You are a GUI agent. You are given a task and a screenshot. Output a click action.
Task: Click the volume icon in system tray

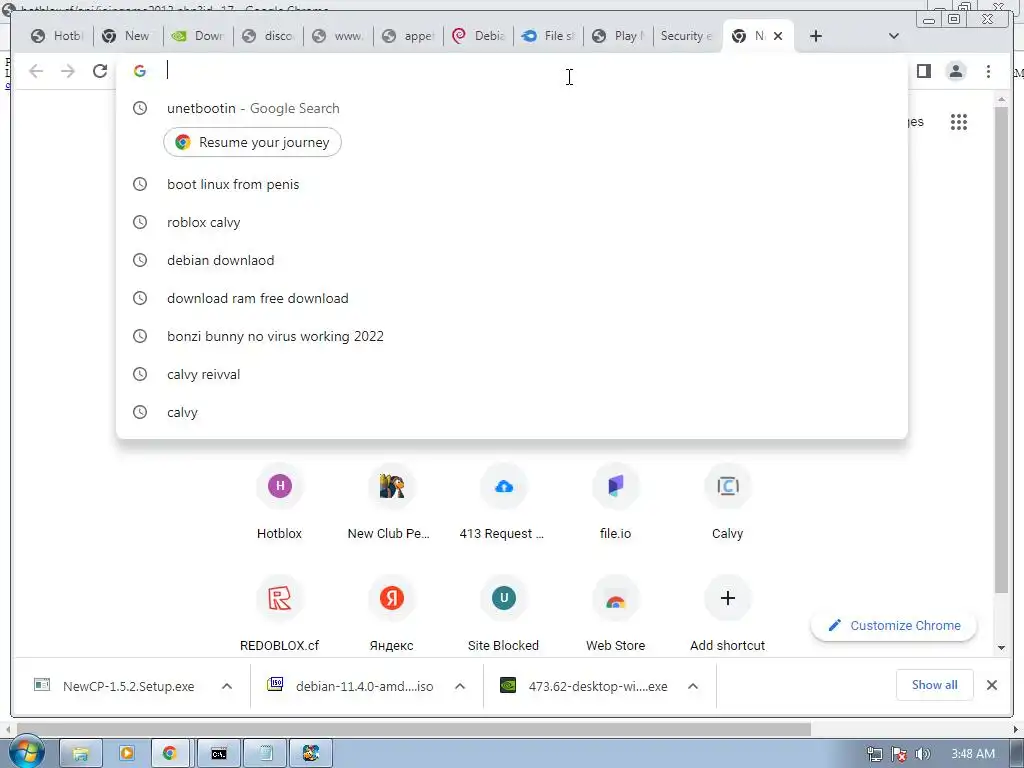point(923,754)
